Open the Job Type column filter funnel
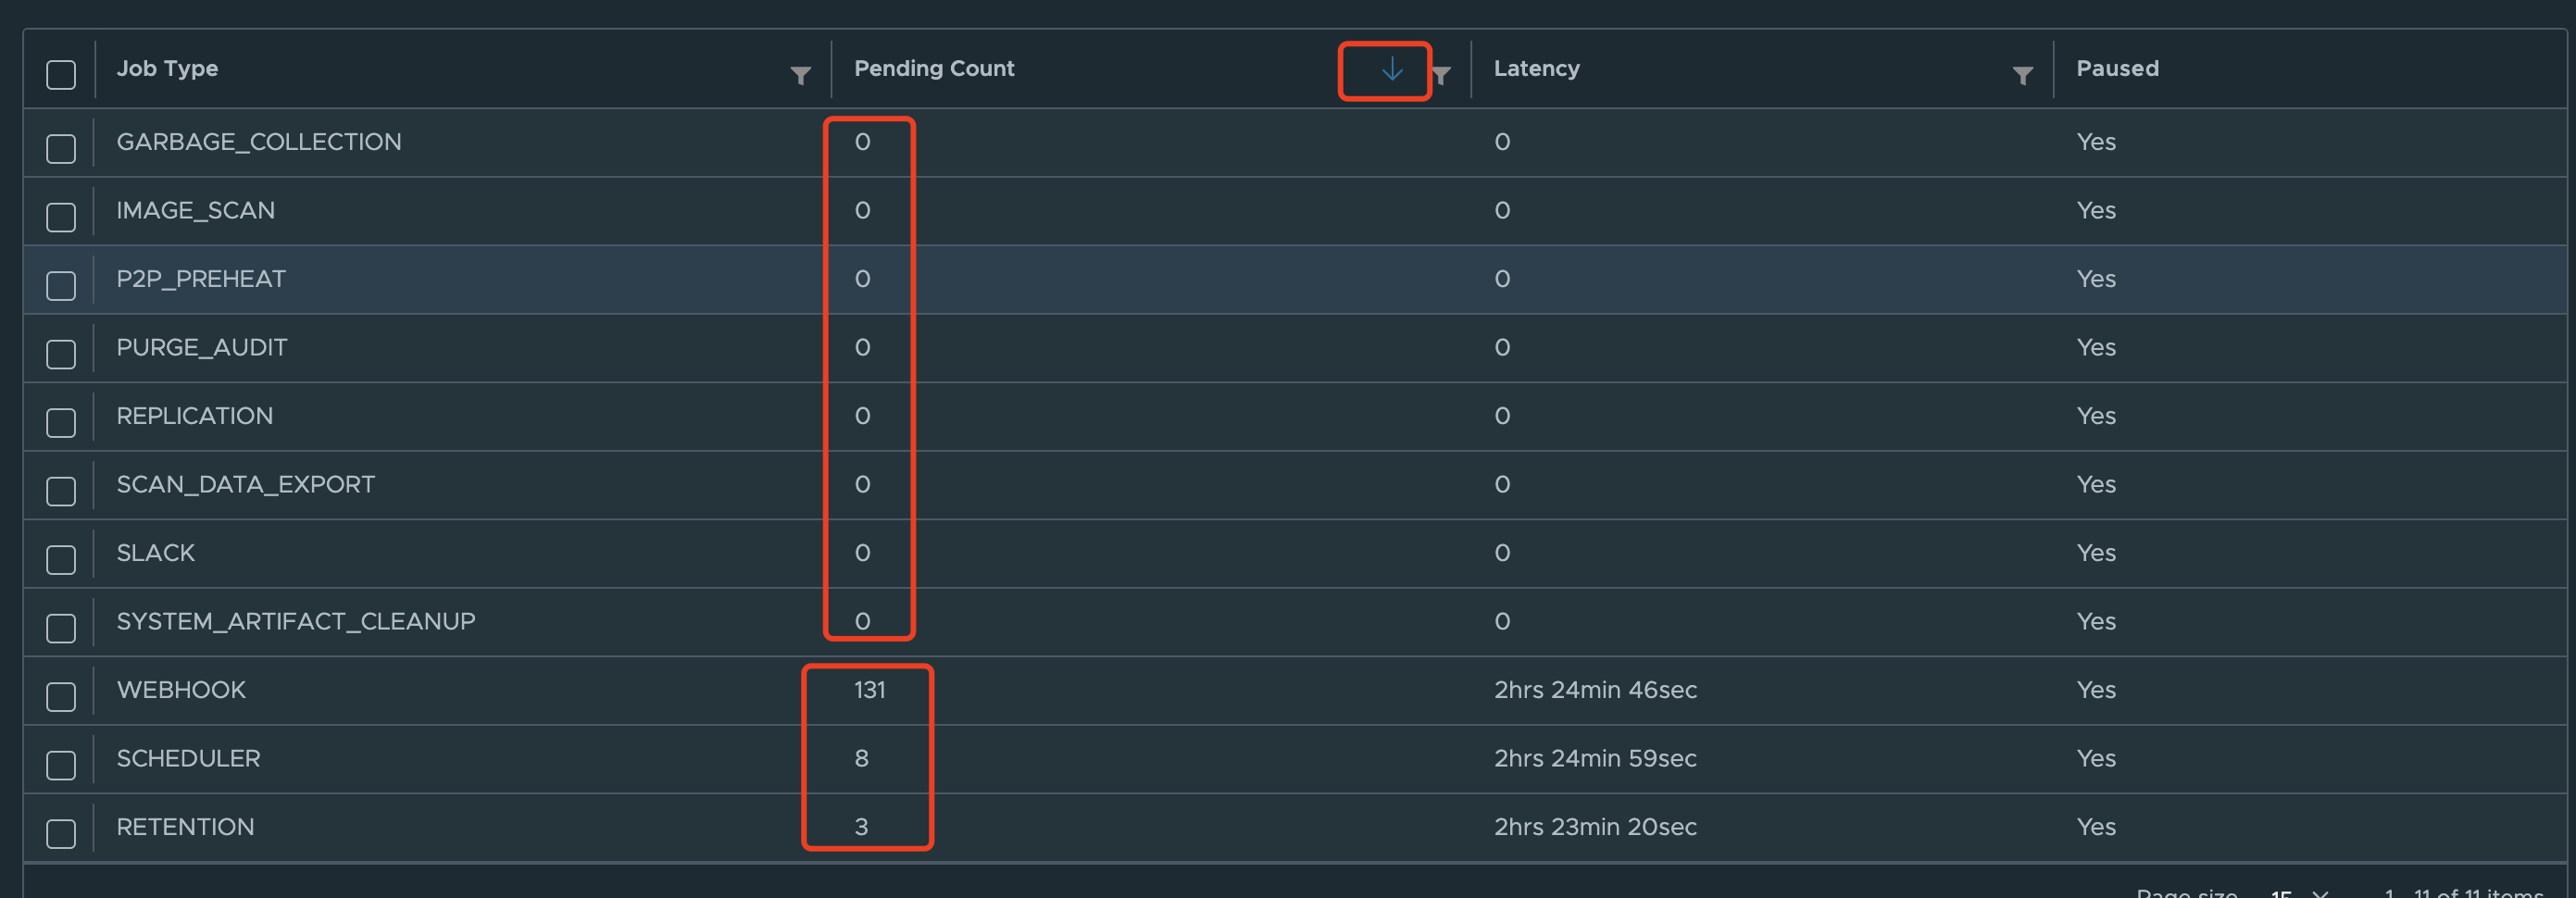Image resolution: width=2576 pixels, height=898 pixels. tap(799, 72)
